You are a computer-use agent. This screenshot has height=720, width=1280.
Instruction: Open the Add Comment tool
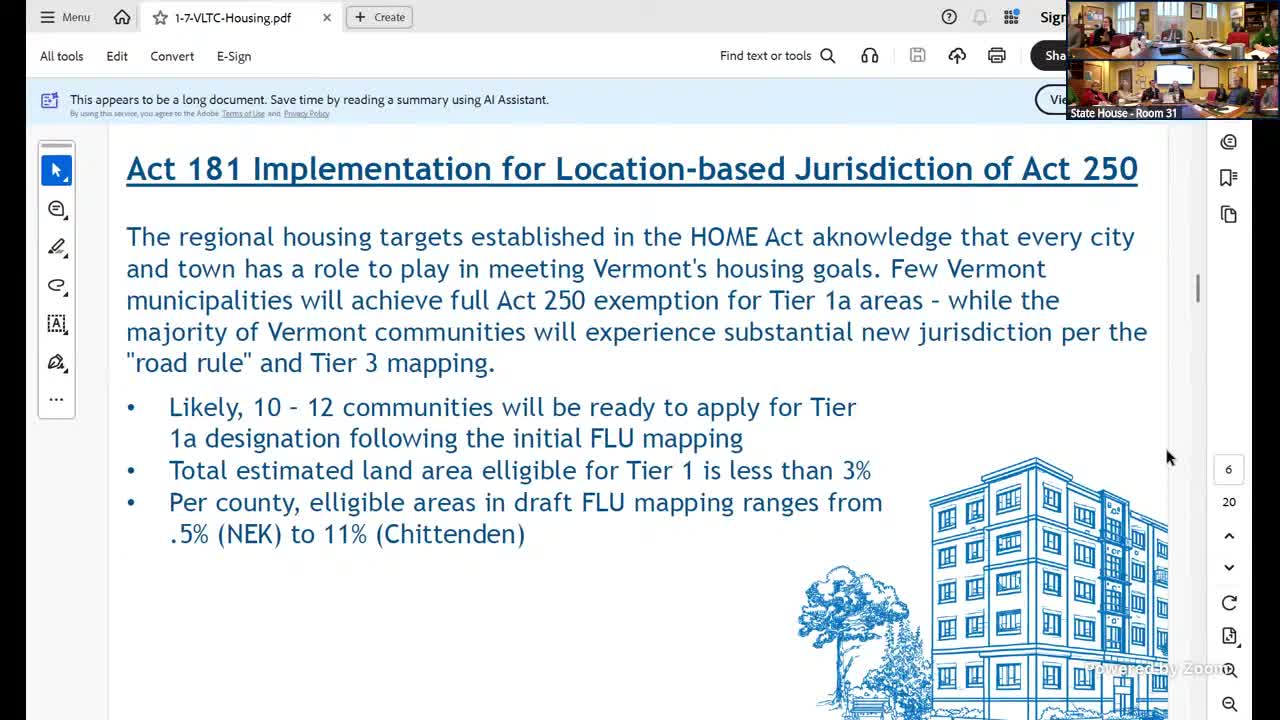click(56, 209)
